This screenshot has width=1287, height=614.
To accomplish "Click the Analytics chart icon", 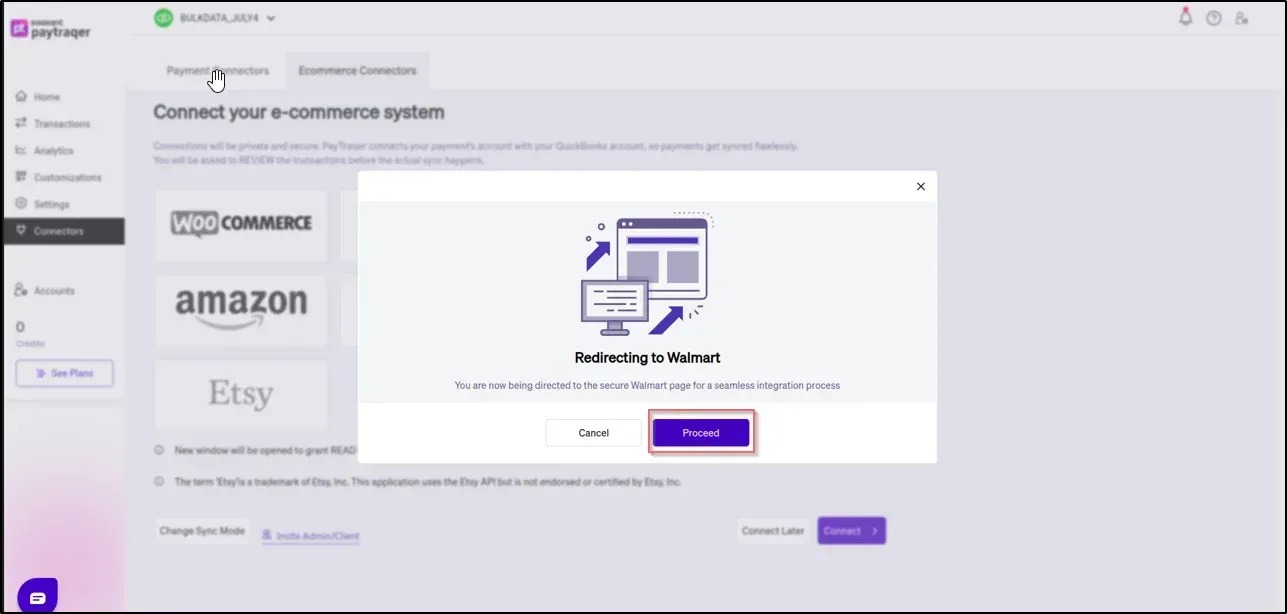I will coord(21,150).
